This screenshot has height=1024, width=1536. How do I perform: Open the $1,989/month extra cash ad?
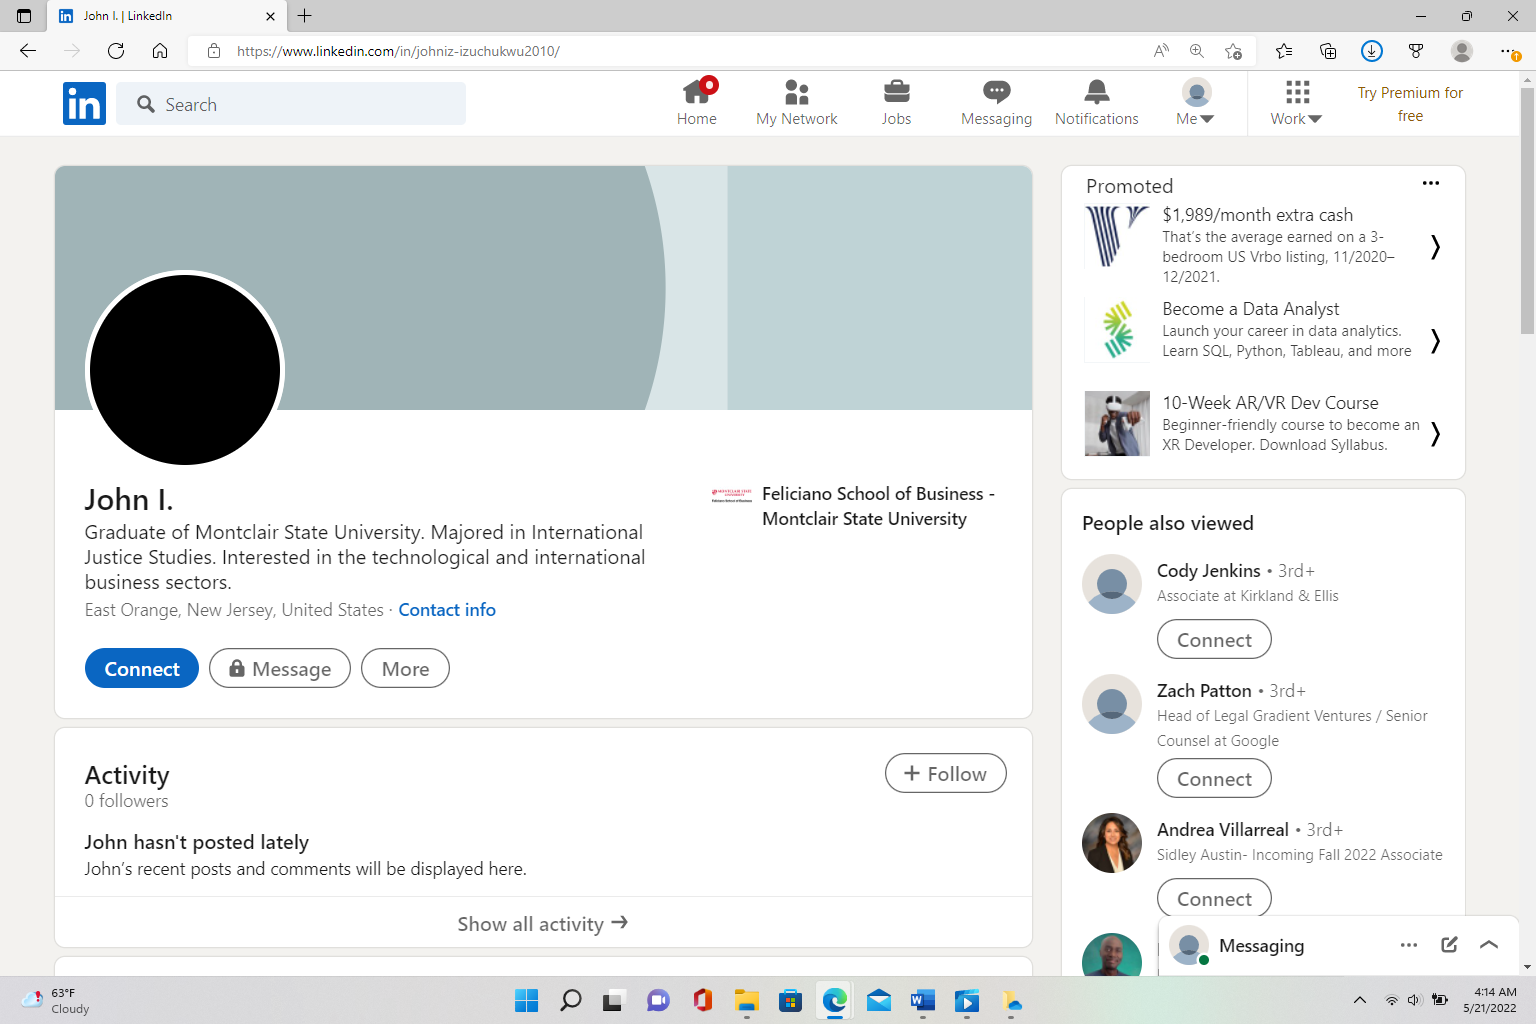click(x=1257, y=215)
